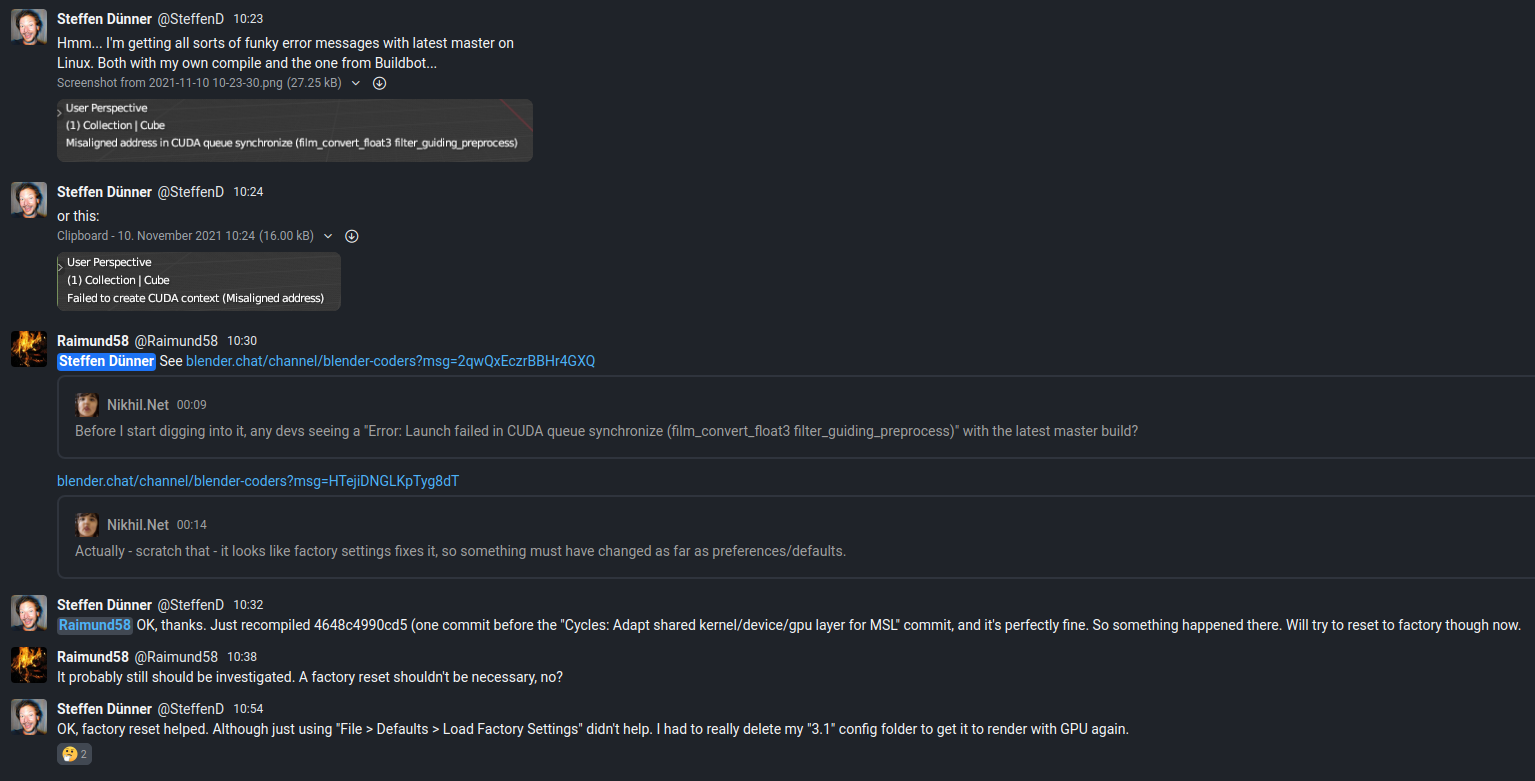Toggle the thinking-face emoji reaction
The height and width of the screenshot is (781, 1535).
75,754
